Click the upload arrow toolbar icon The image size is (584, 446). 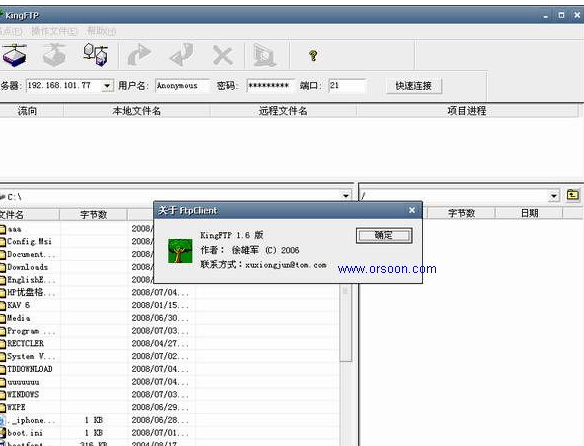[139, 55]
